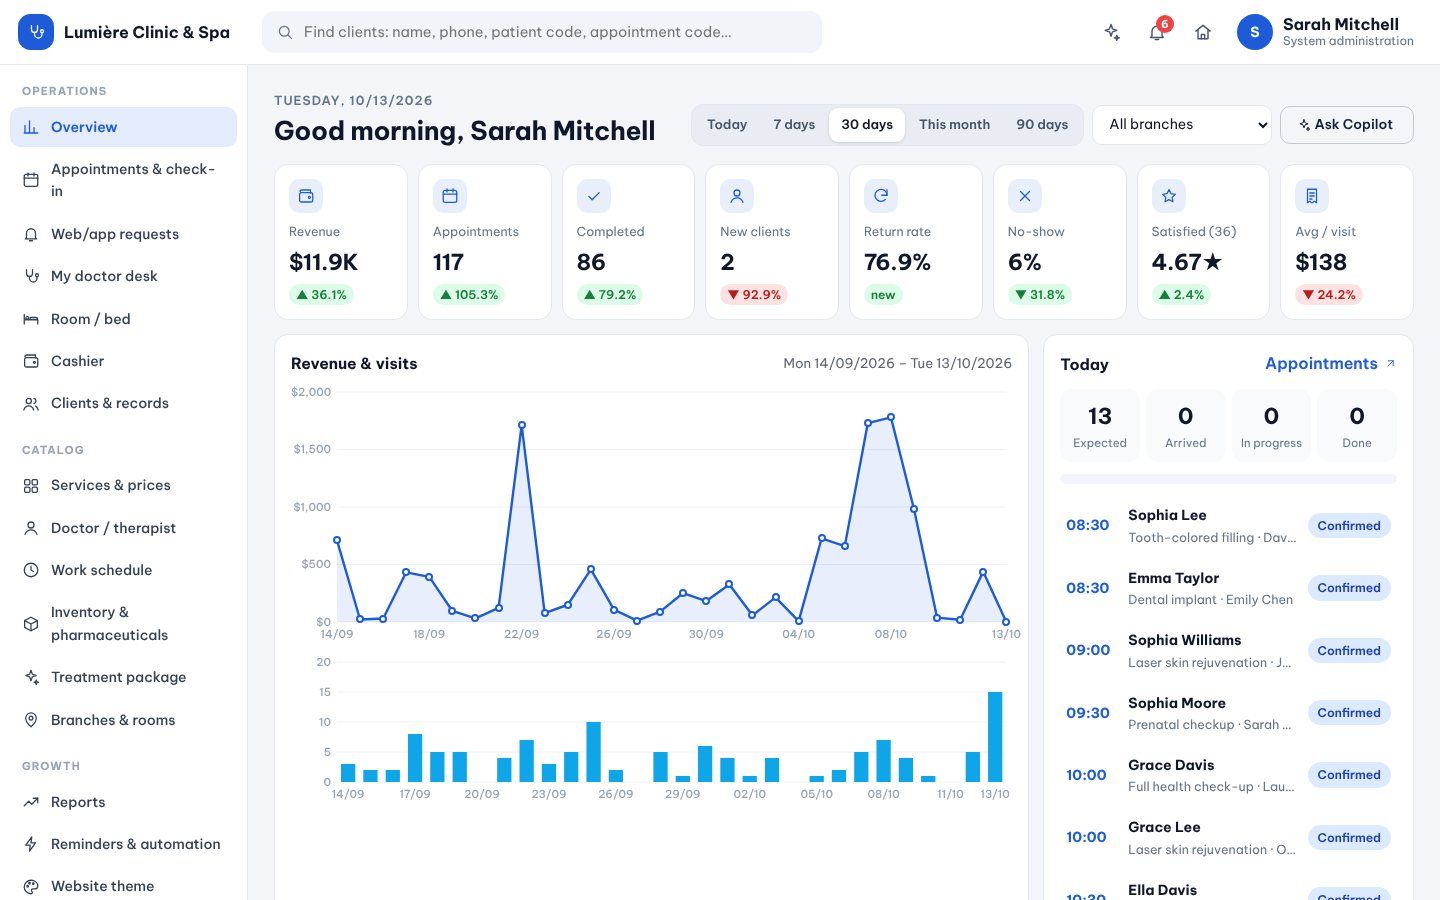
Task: Open Services & prices in sidebar
Action: tap(123, 485)
